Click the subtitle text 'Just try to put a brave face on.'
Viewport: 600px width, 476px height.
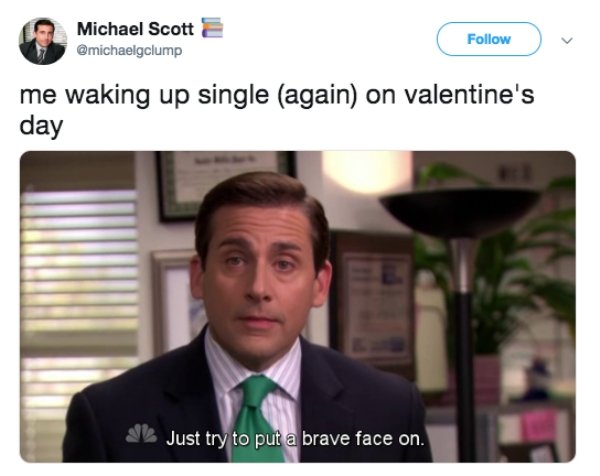pos(295,439)
